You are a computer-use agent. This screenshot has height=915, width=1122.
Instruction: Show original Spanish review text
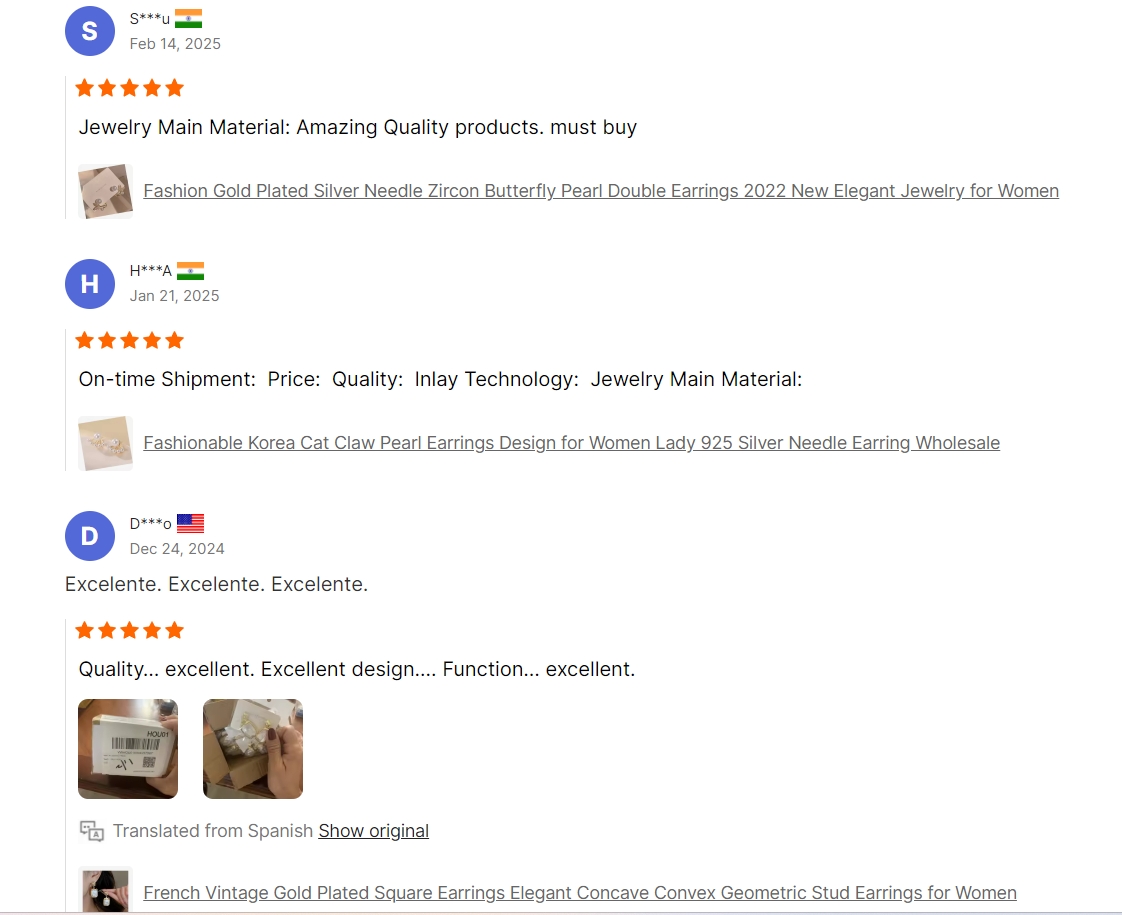click(x=374, y=831)
